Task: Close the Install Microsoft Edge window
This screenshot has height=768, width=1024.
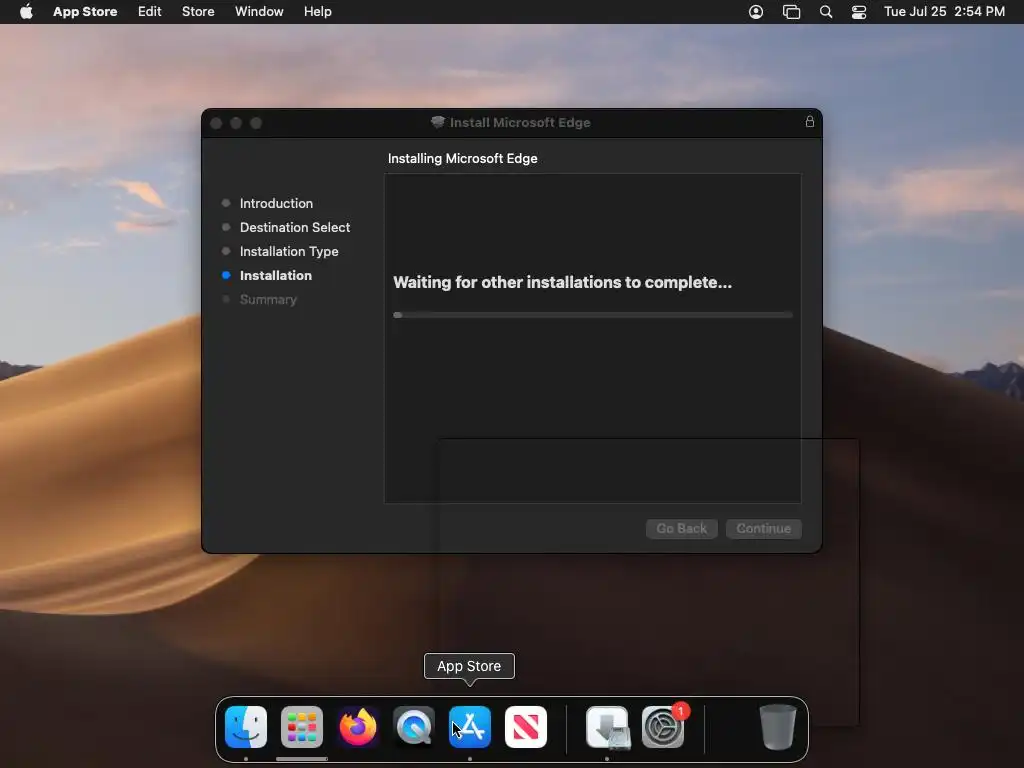Action: [216, 123]
